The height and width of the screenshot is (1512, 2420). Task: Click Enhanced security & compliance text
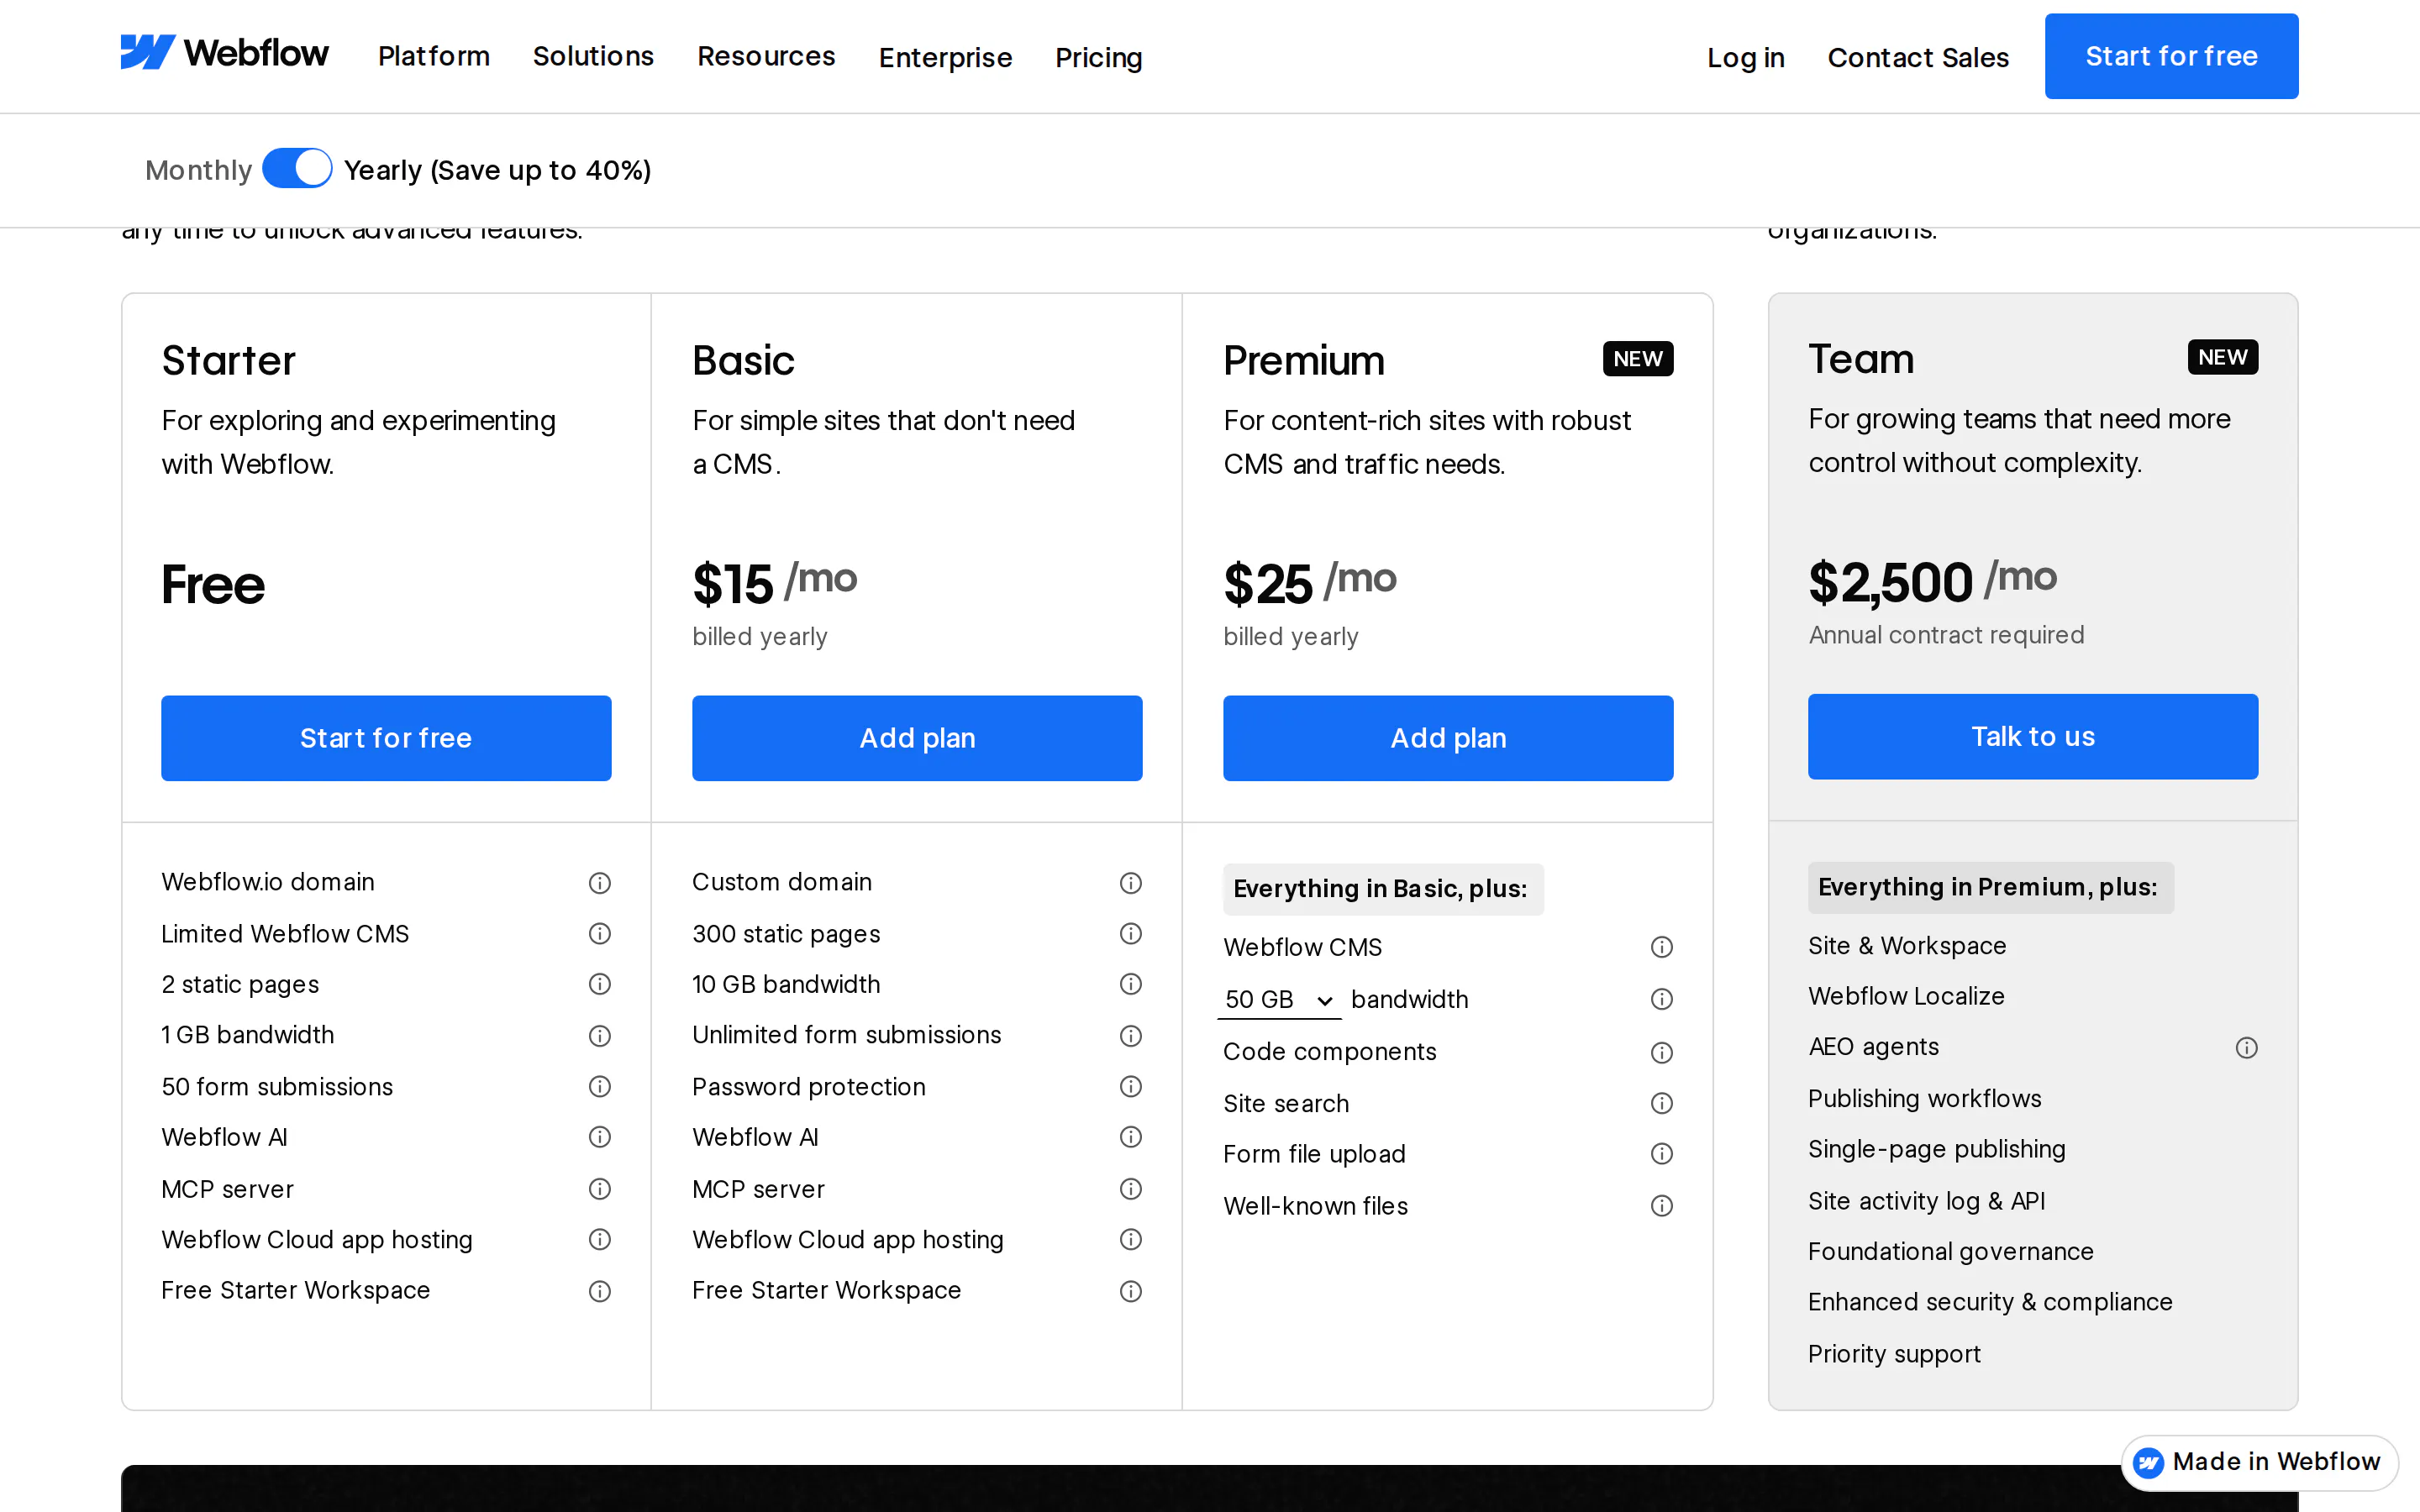pos(1990,1302)
